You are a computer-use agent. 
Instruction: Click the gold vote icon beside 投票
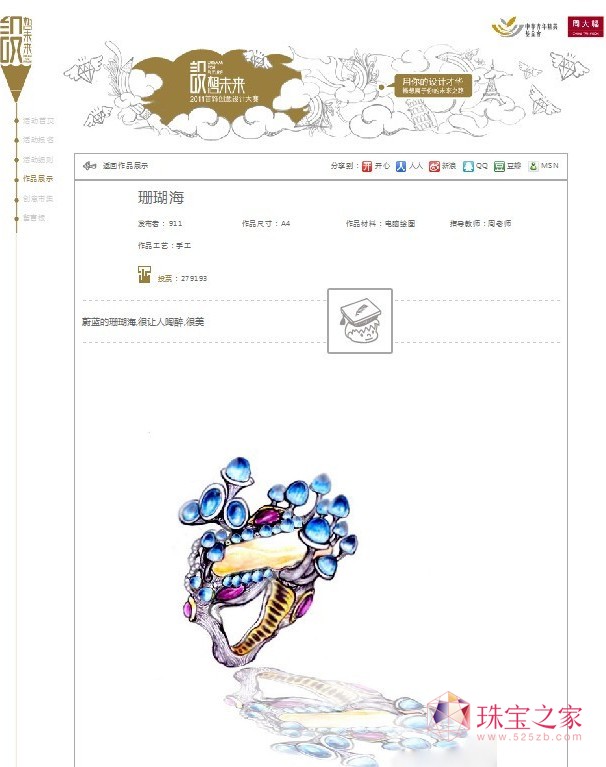pyautogui.click(x=144, y=274)
